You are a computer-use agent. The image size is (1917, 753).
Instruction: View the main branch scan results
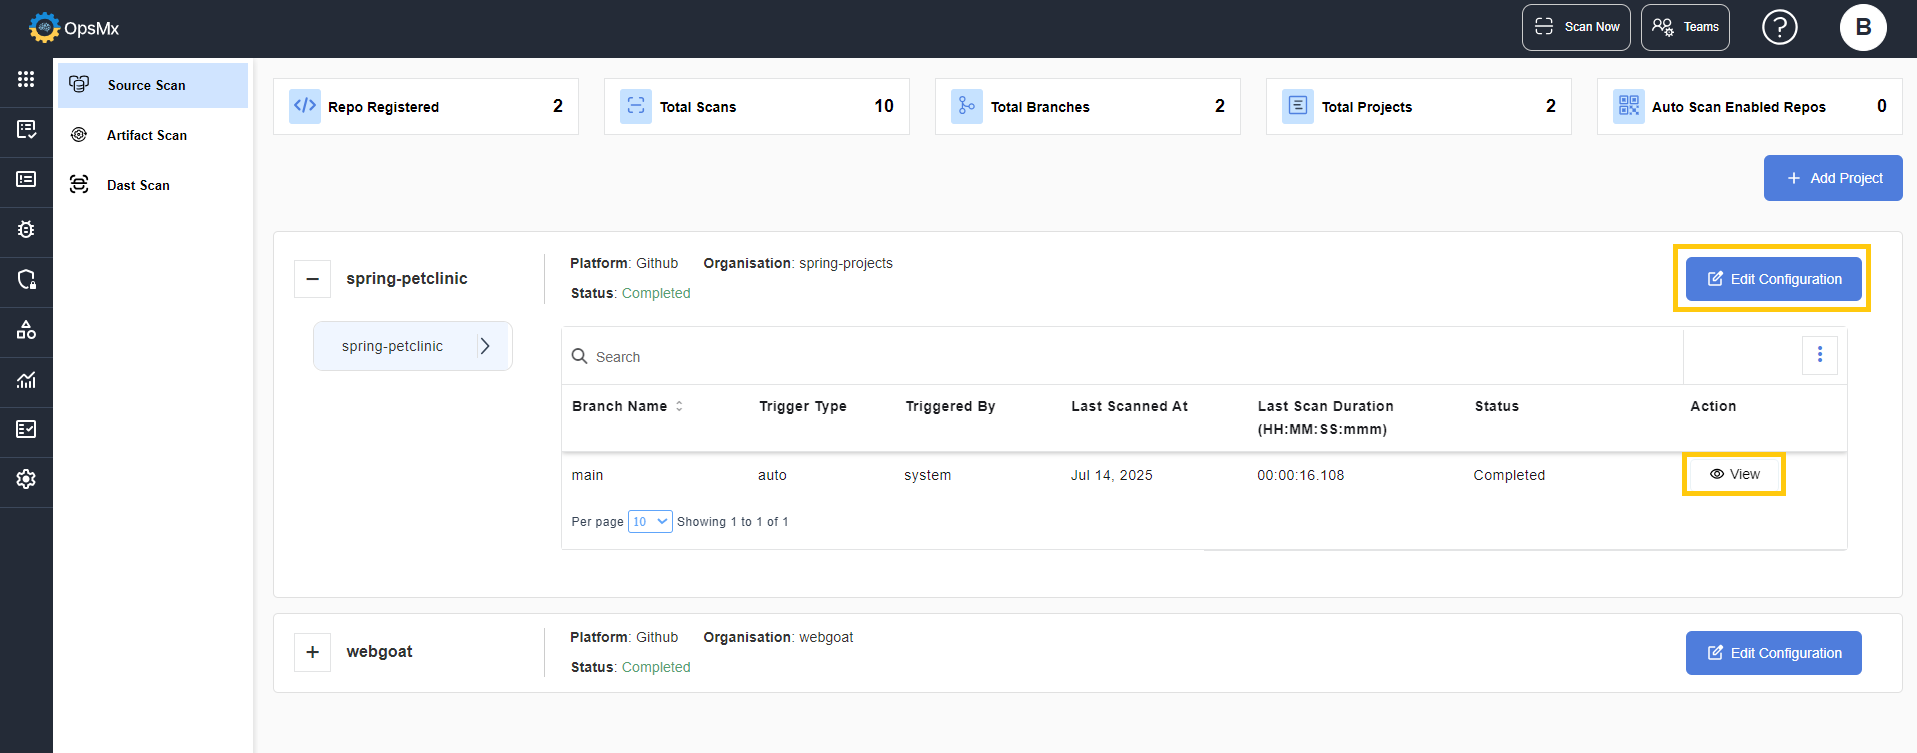point(1734,474)
